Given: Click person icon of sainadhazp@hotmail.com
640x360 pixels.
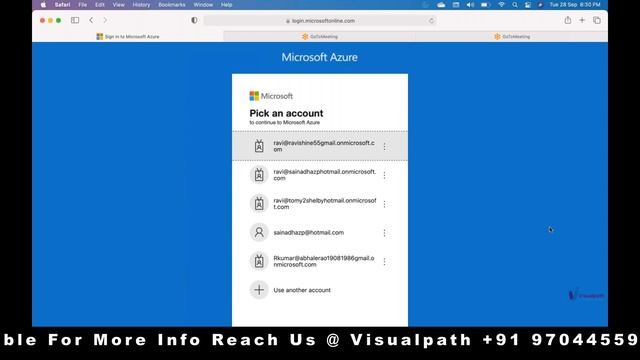Looking at the screenshot, I should 259,233.
